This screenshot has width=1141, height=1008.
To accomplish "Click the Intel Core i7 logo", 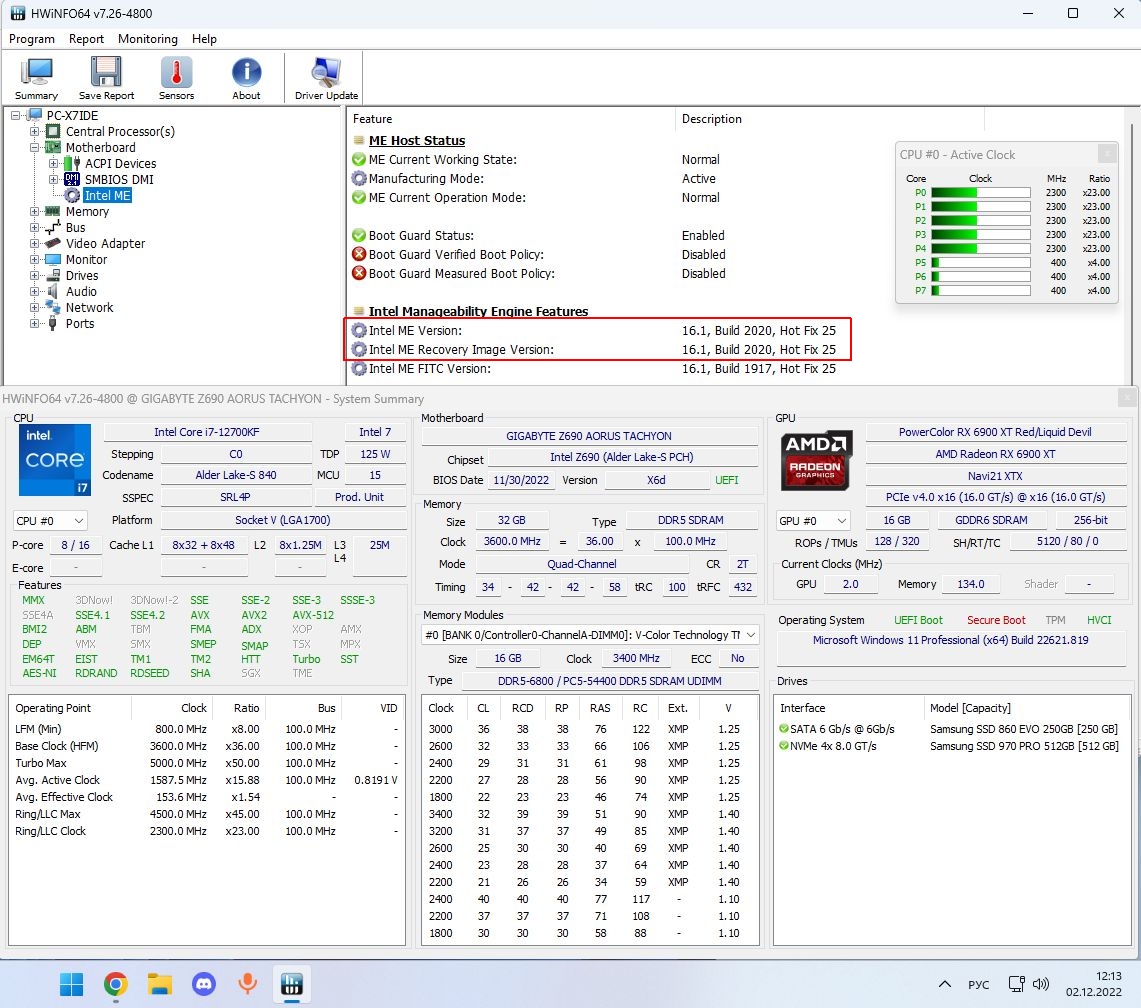I will 55,460.
